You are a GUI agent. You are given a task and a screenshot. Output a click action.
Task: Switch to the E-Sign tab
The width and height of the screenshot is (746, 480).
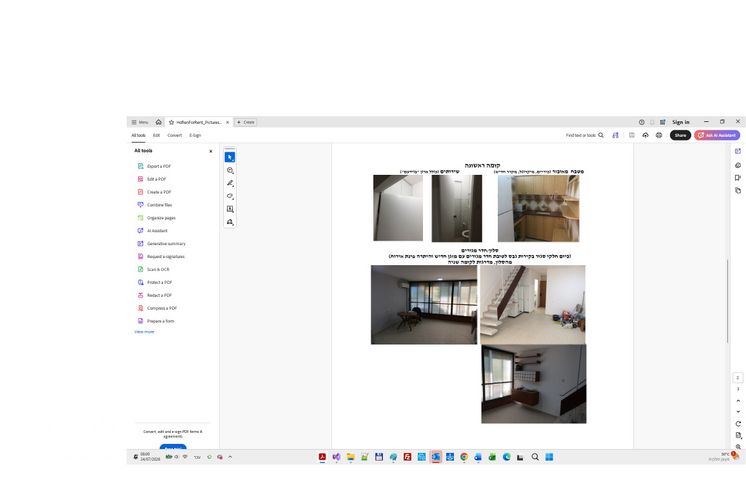[195, 135]
